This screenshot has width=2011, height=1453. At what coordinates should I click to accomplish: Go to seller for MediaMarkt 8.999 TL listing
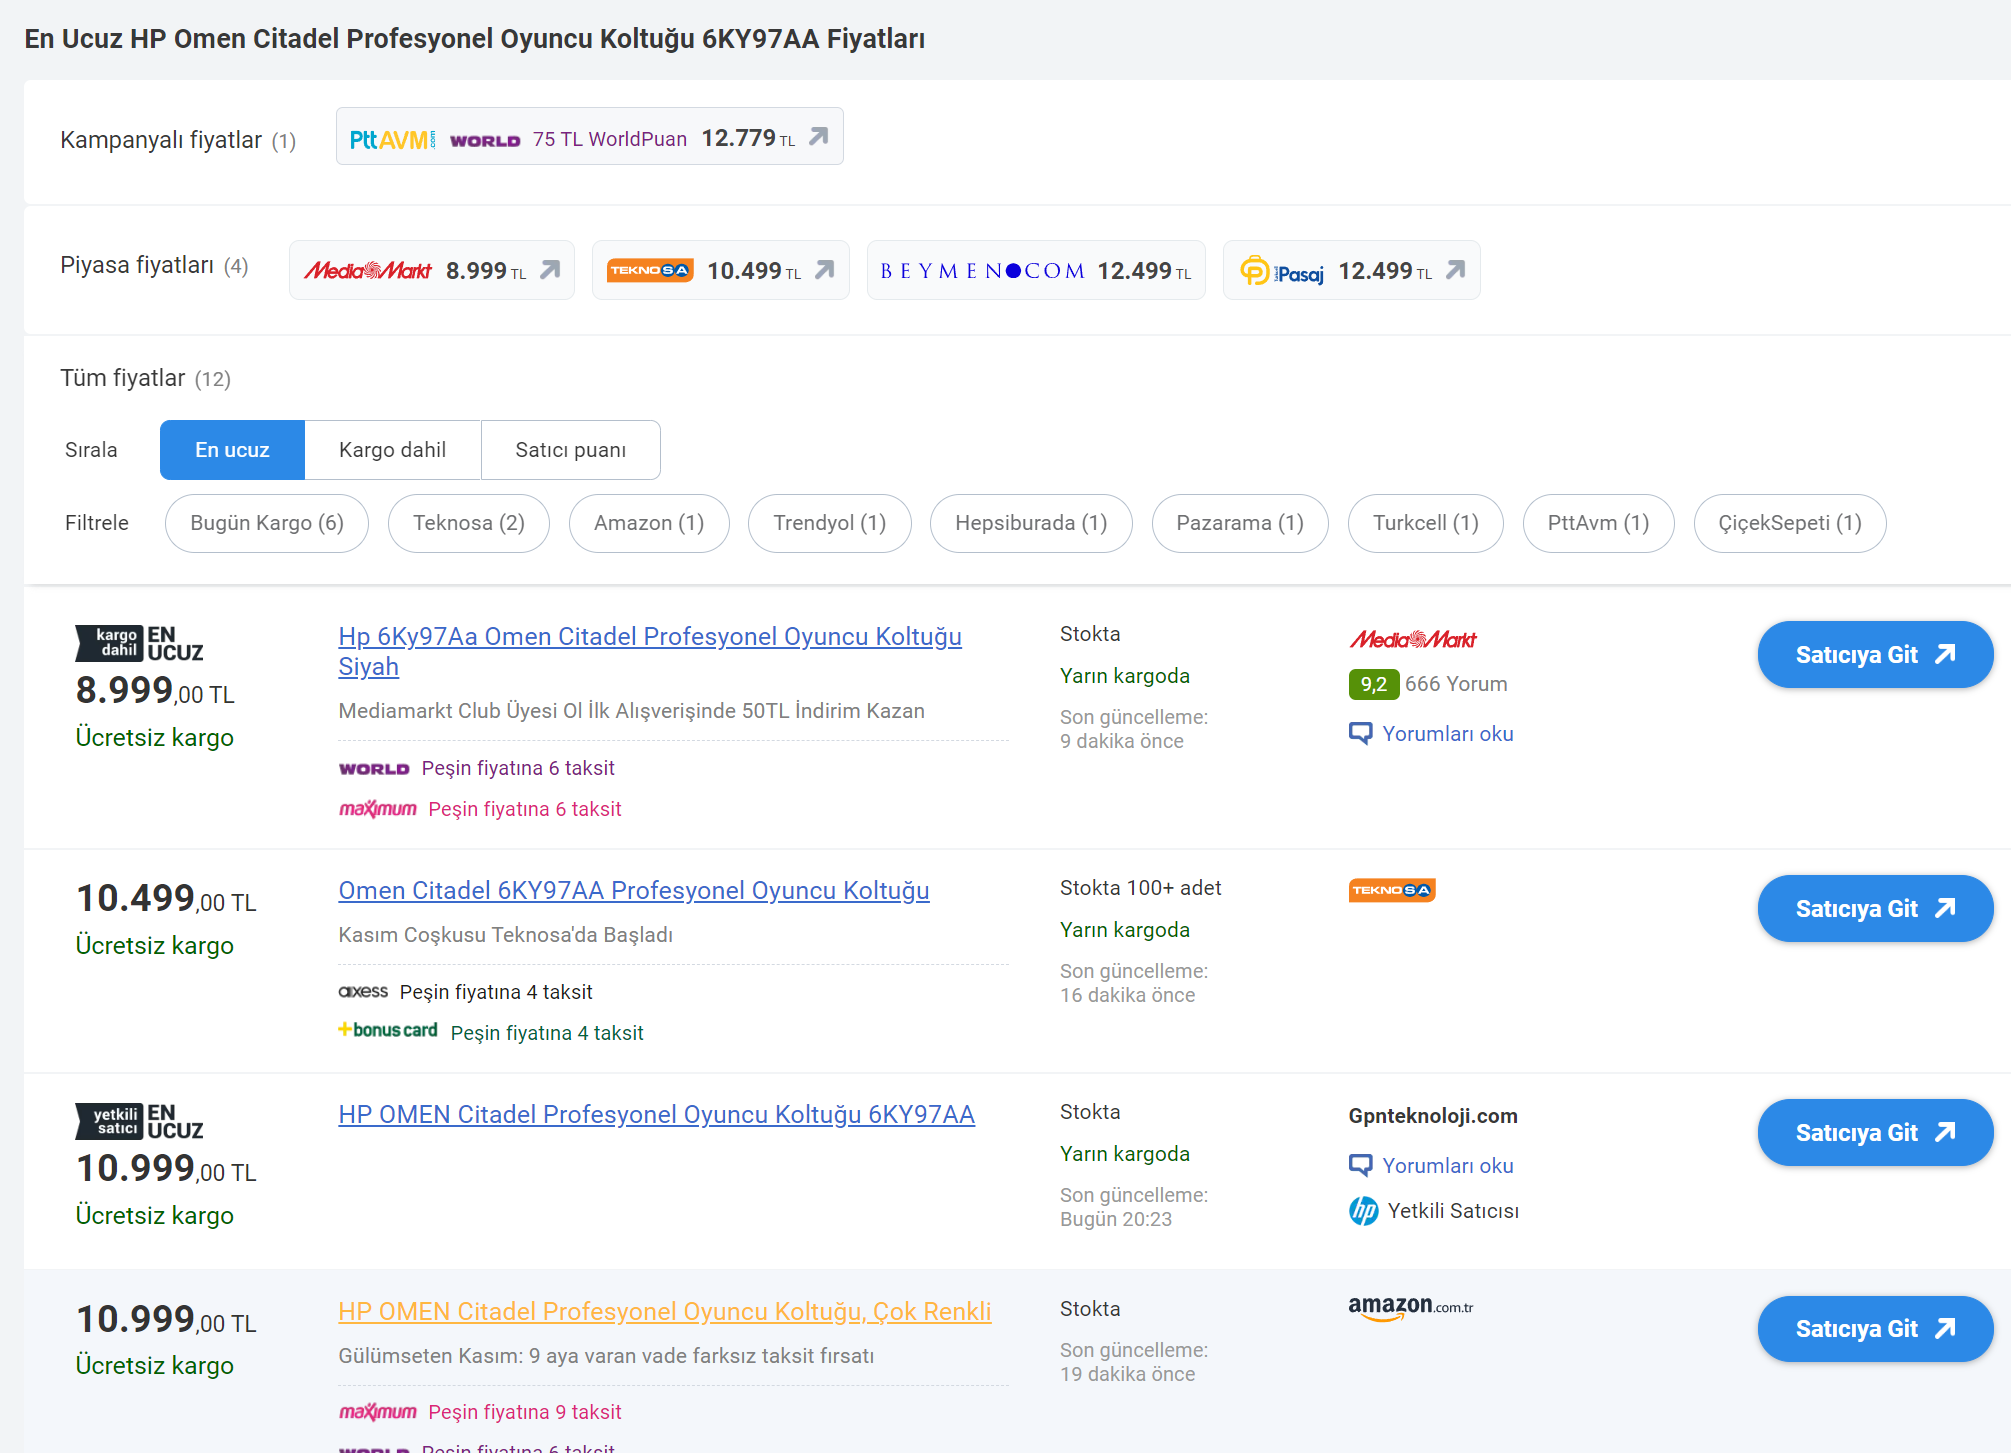point(1875,655)
